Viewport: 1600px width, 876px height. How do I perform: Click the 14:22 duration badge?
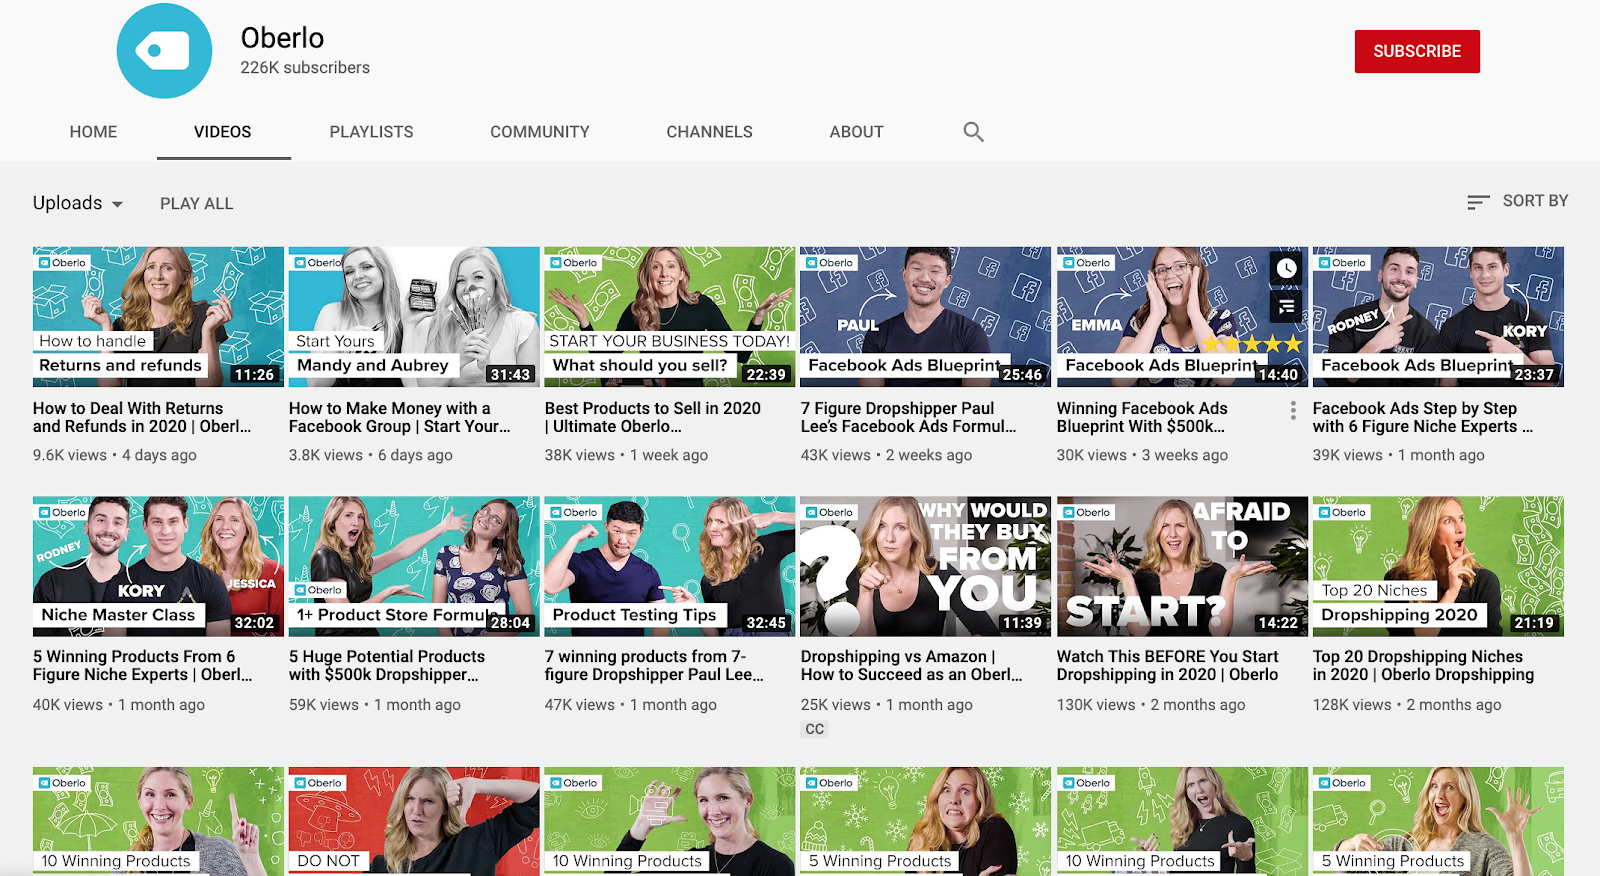click(1278, 623)
